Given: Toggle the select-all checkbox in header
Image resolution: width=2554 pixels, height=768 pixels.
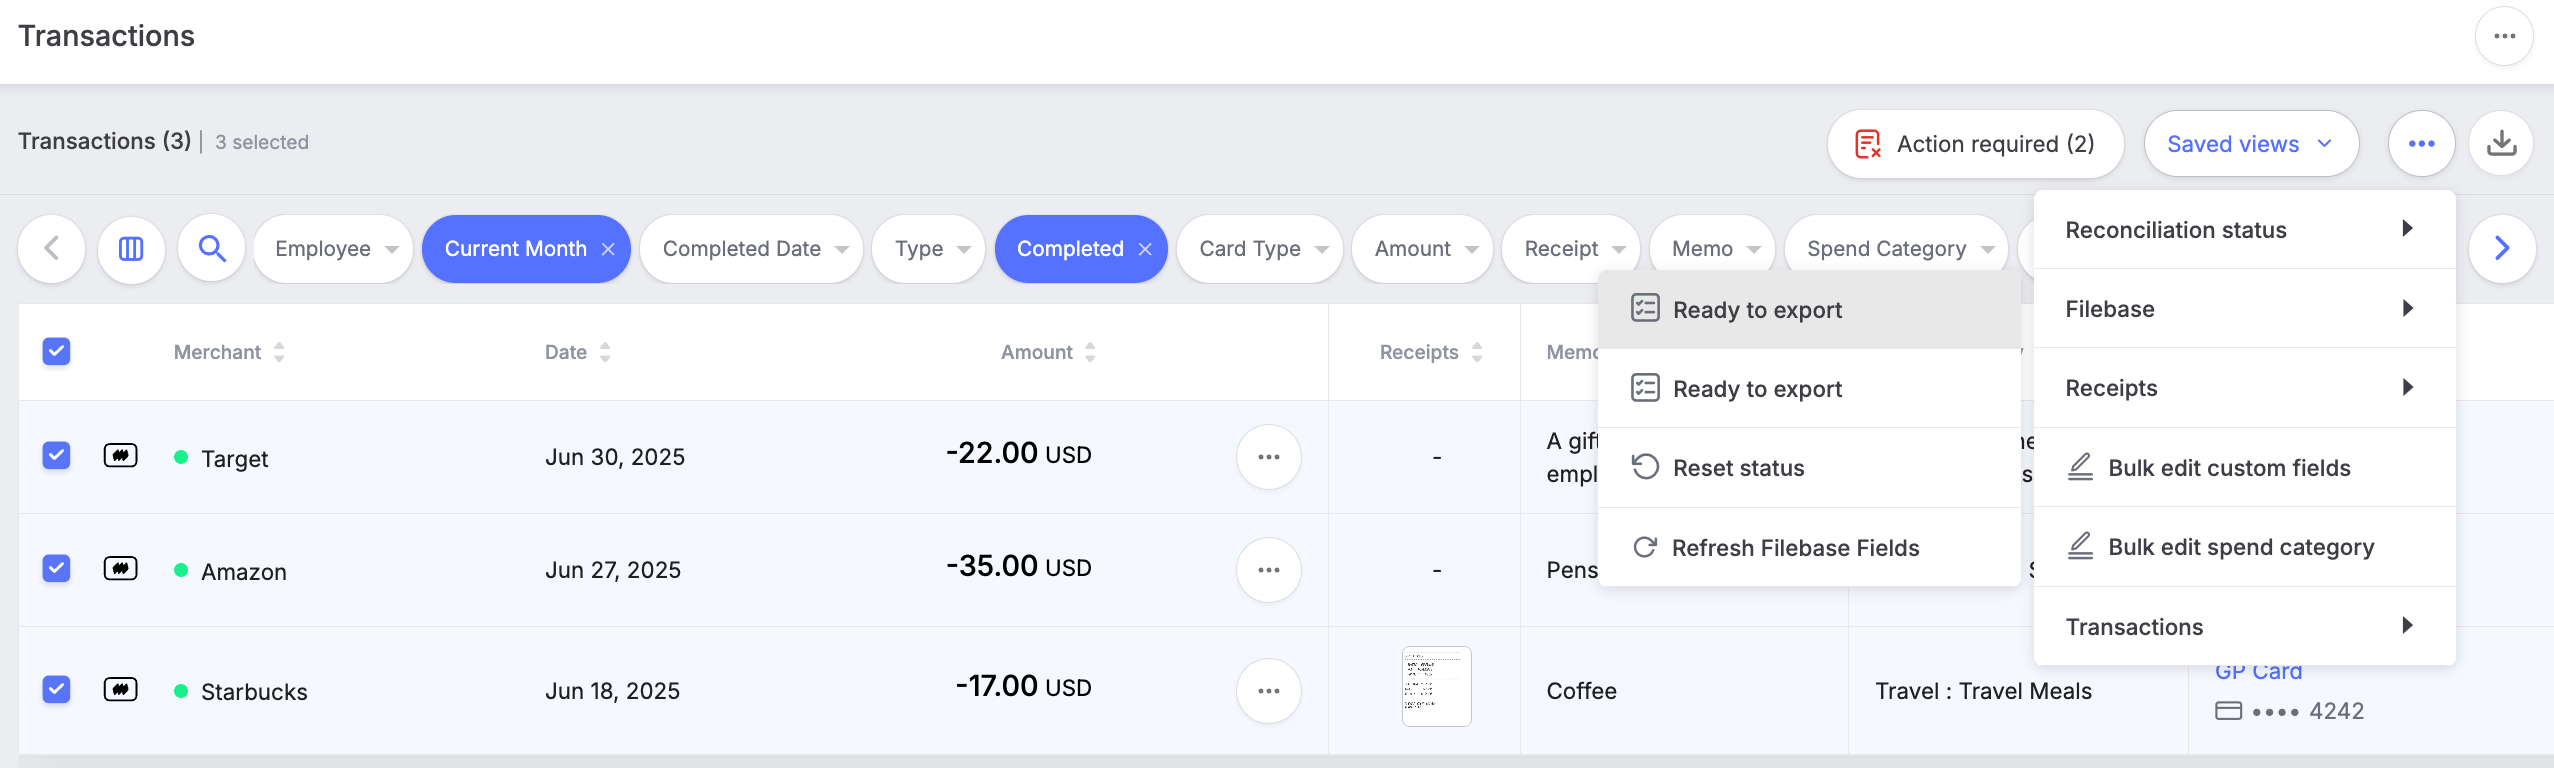Looking at the screenshot, I should click(56, 351).
